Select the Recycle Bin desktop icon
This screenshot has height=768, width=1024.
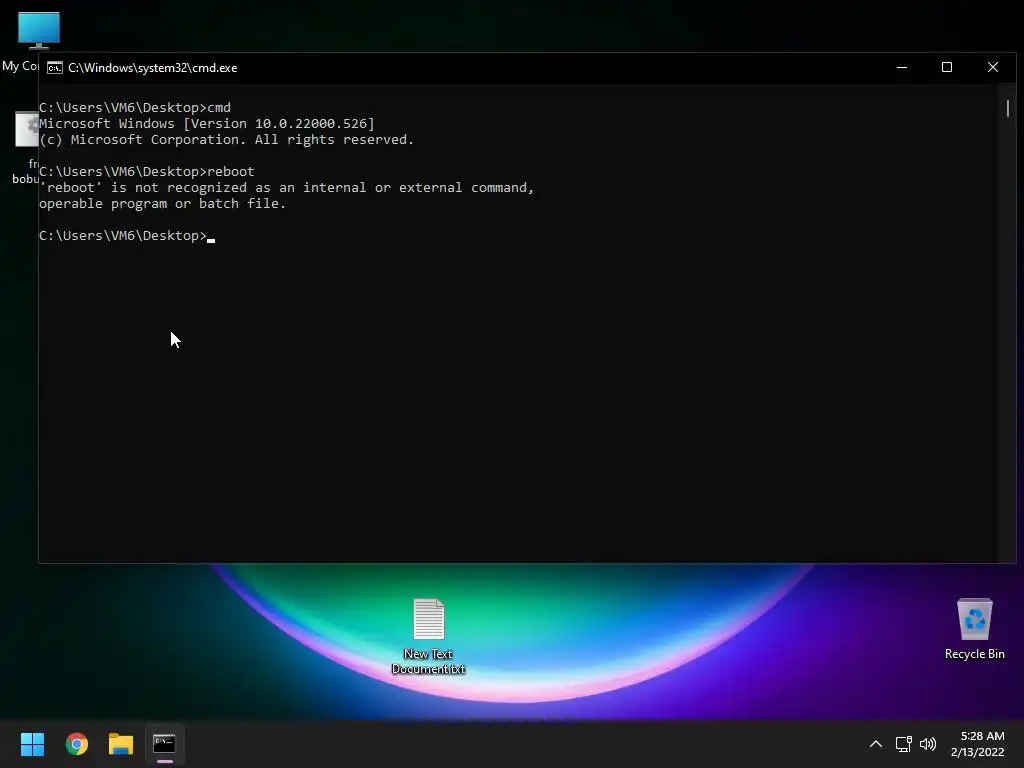[x=974, y=629]
